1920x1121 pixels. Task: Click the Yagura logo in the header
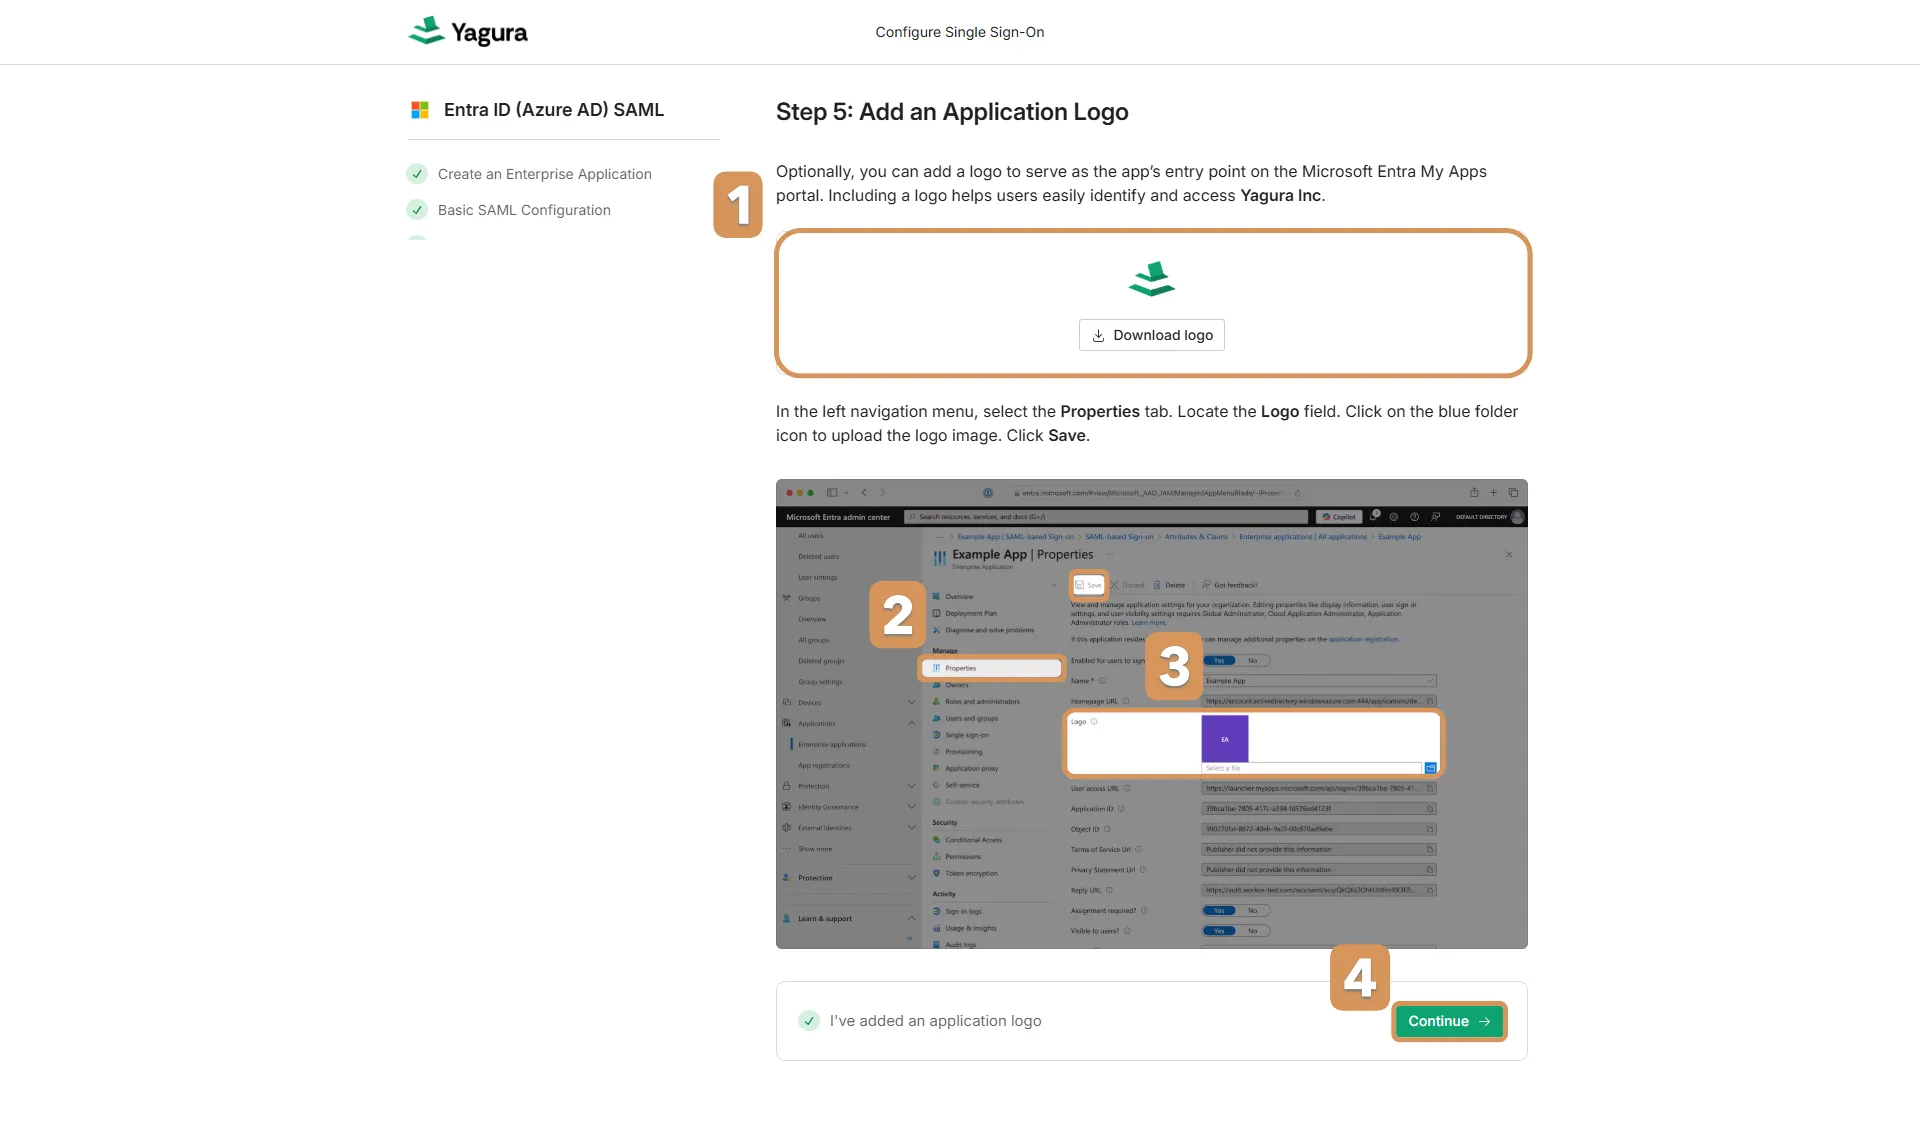pos(468,32)
